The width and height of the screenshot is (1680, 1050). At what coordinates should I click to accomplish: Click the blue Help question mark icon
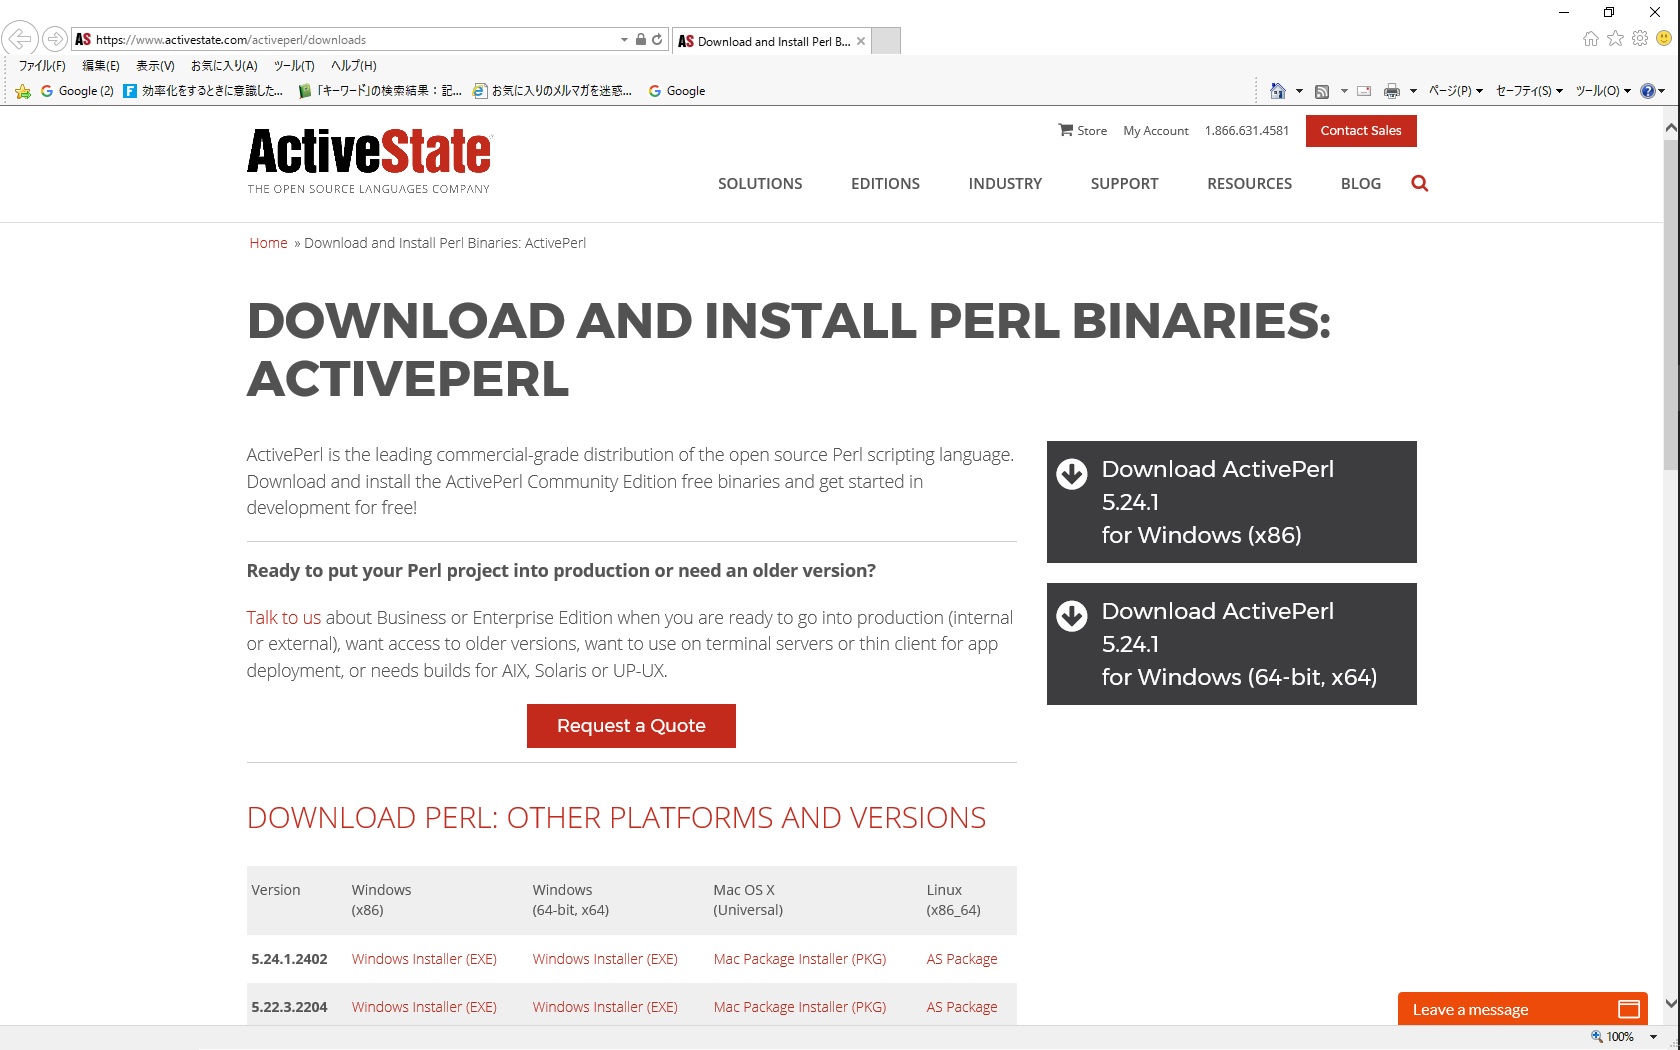[1648, 91]
